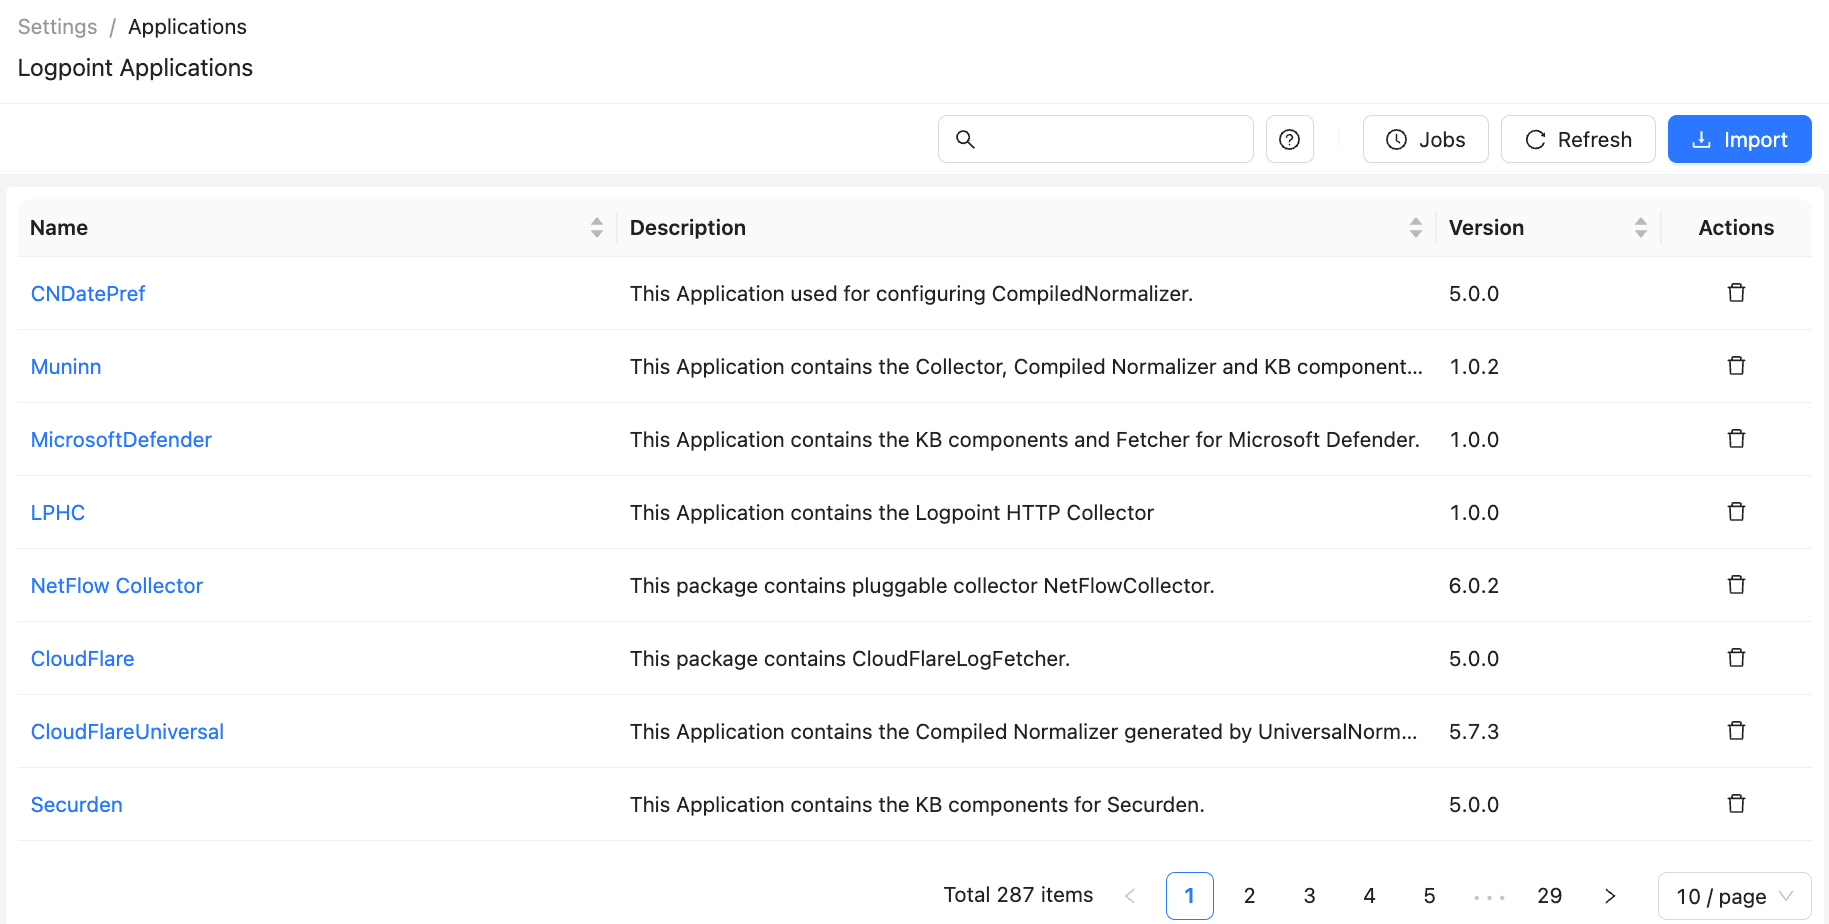Click trash icon for NetFlow Collector
Screen dimensions: 1829x924
click(x=1736, y=585)
